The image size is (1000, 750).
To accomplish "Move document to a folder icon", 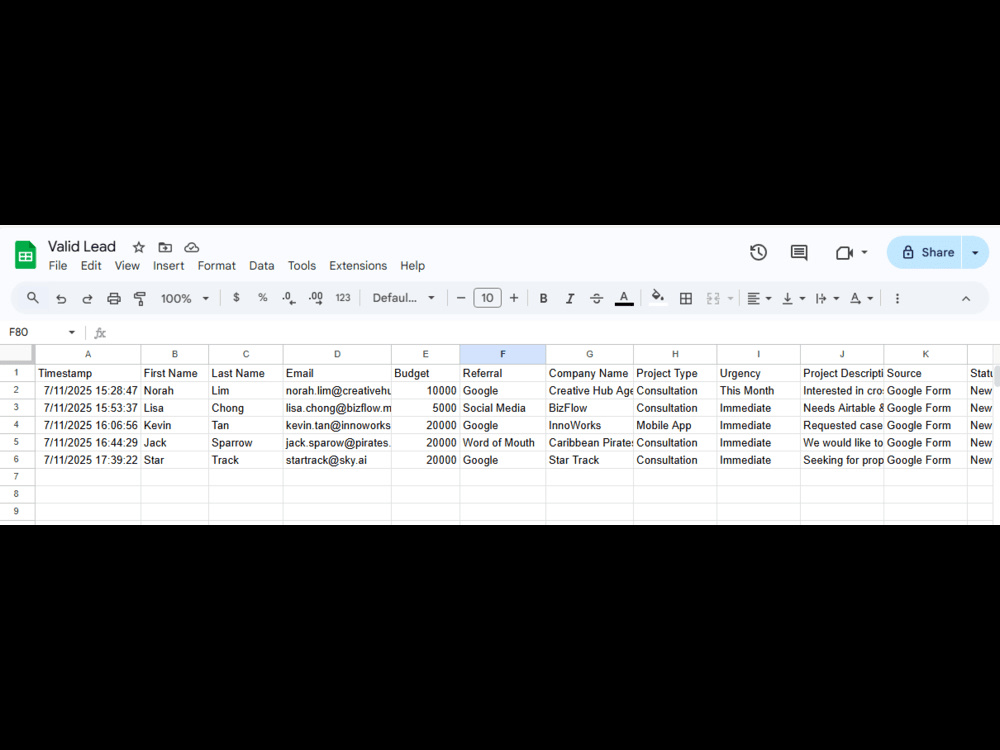I will coord(165,247).
